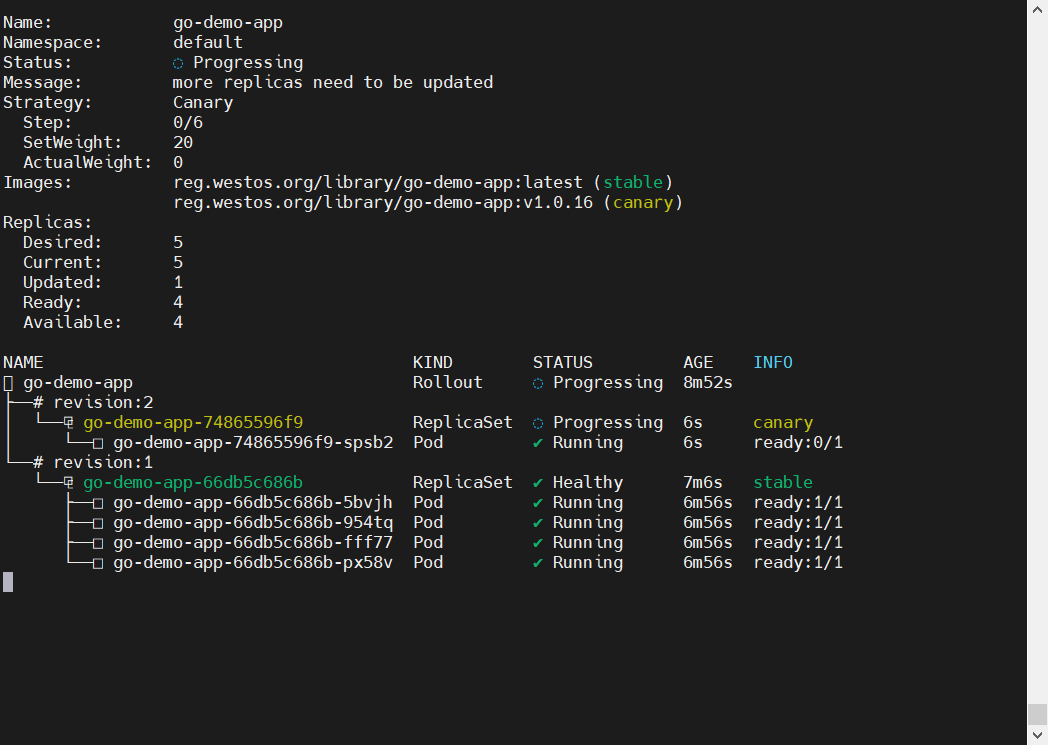Viewport: 1048px width, 745px height.
Task: Click the rollout icon before go-demo-app root
Action: [8, 383]
